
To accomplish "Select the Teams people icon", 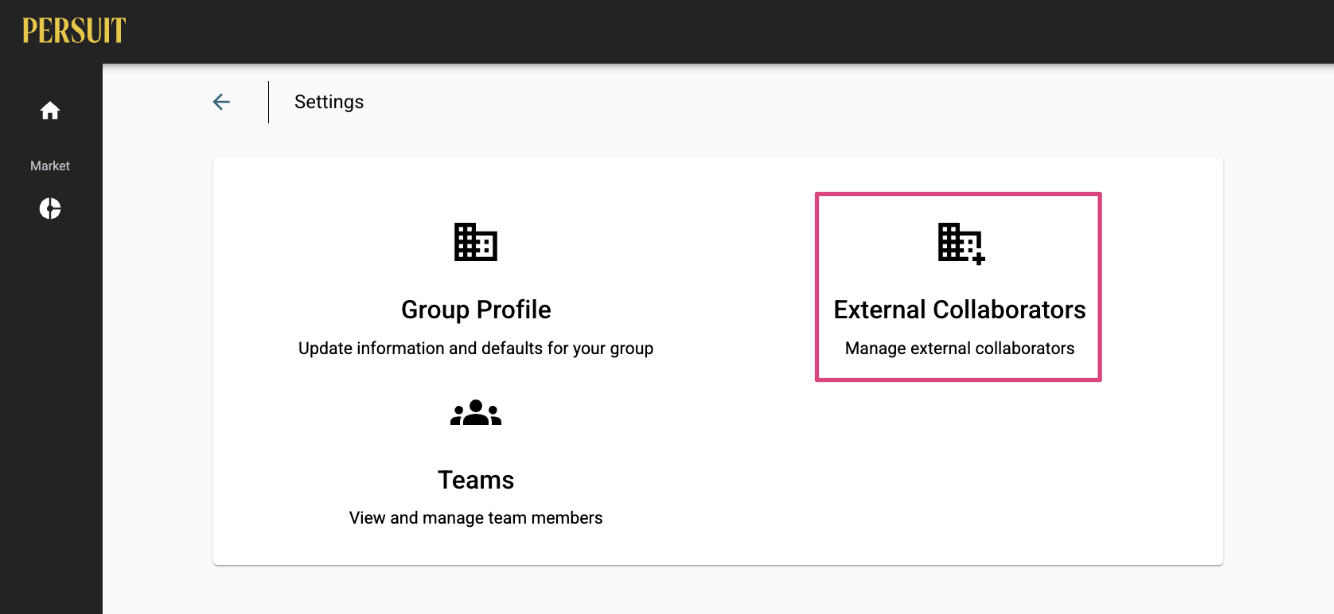I will tap(476, 413).
